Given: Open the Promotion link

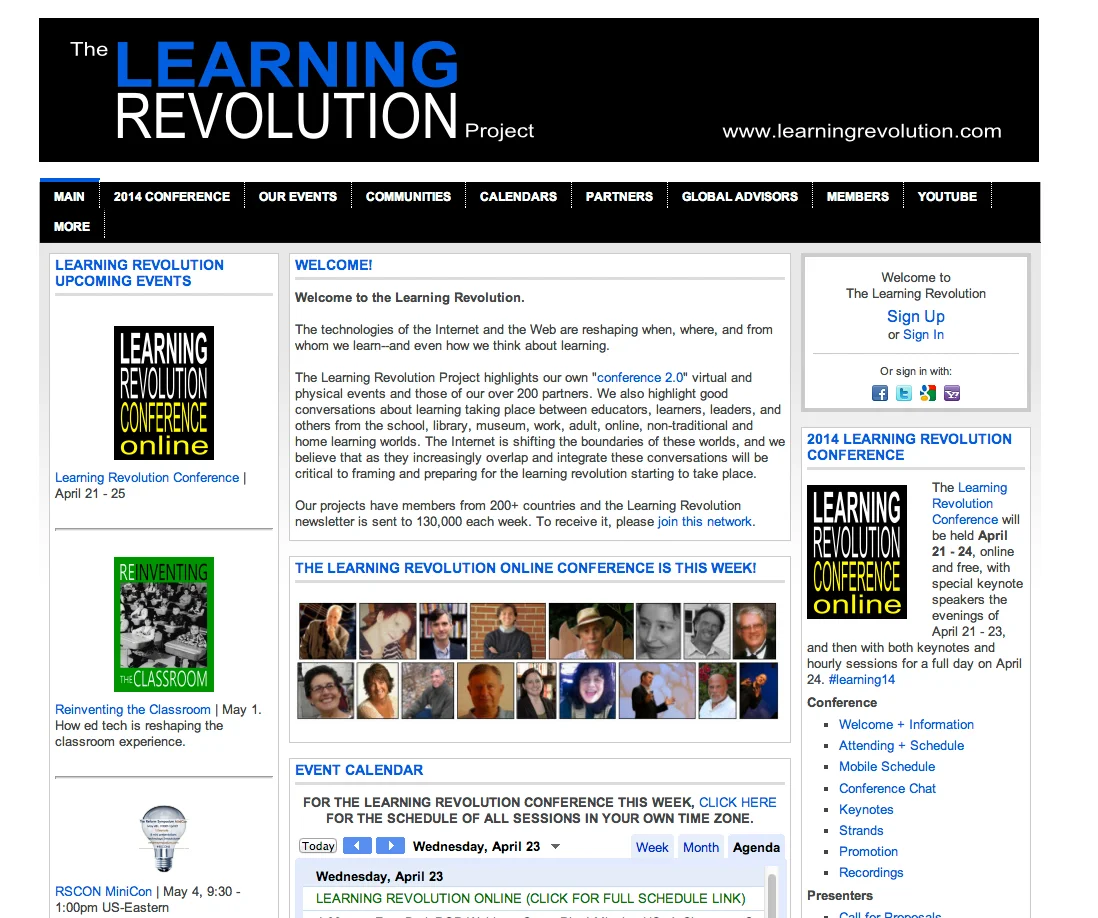Looking at the screenshot, I should (868, 851).
